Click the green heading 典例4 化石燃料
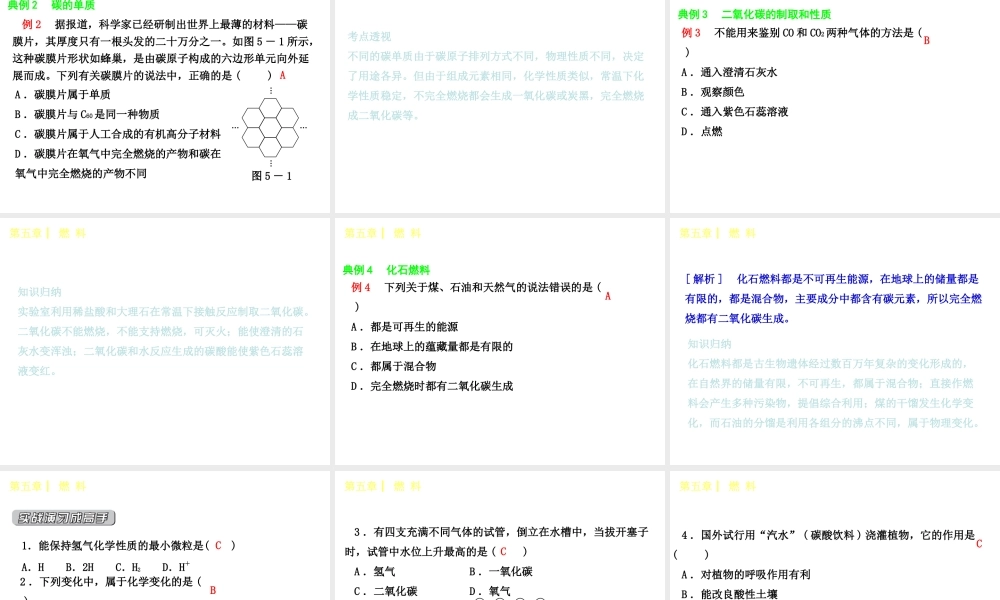Screen dimensions: 1000x600 pos(386,270)
